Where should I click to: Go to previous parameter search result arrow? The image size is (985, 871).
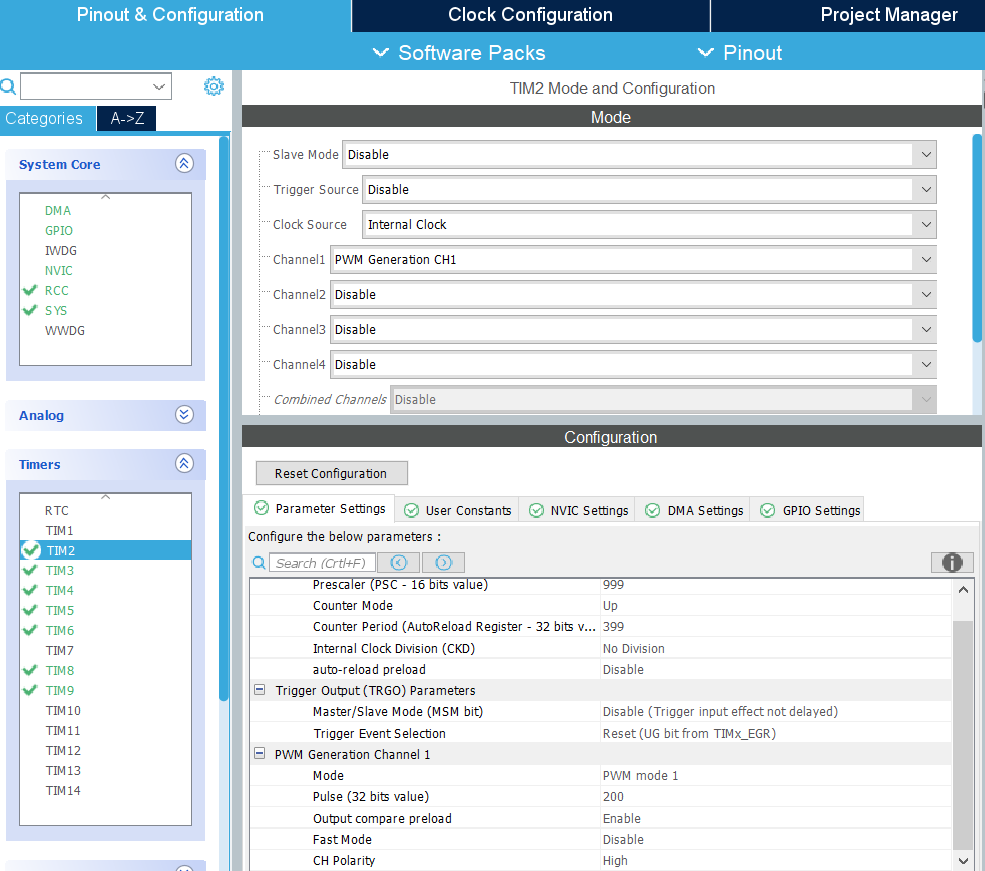(398, 563)
